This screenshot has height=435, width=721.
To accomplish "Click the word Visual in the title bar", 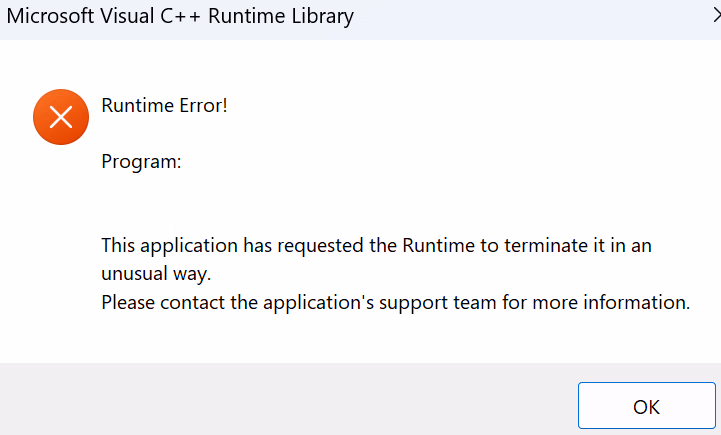I will [127, 16].
